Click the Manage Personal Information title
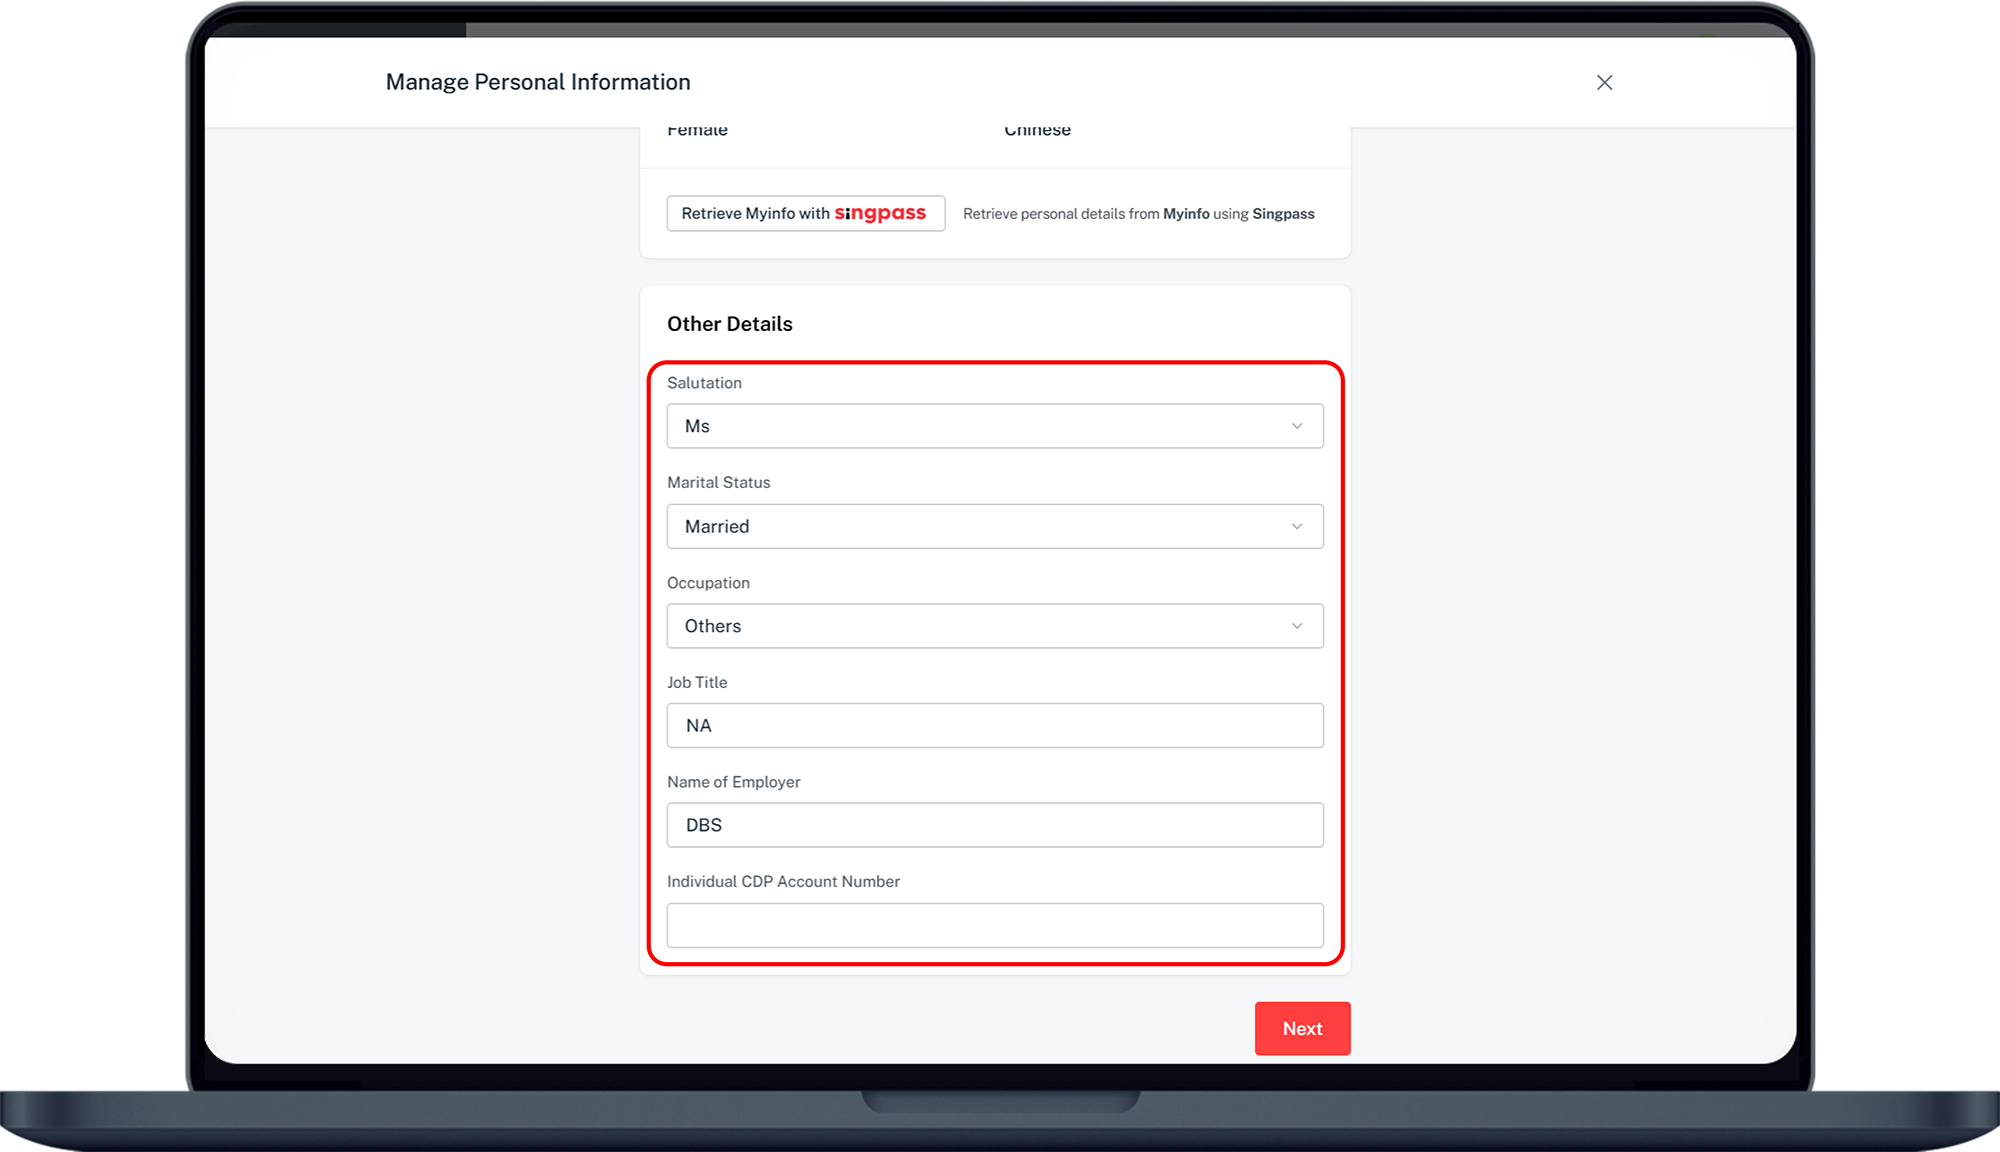Screen dimensions: 2000x1152 (538, 82)
